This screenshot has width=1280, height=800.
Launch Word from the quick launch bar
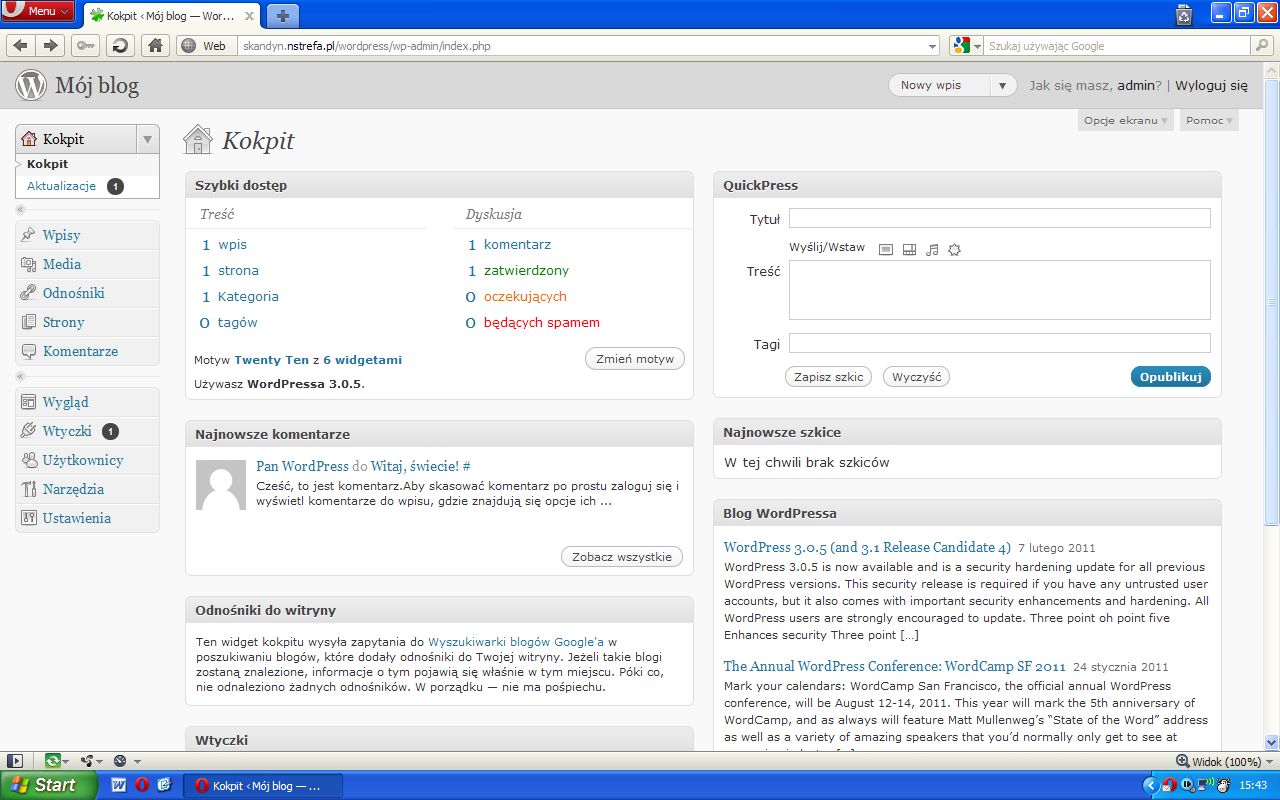tap(118, 785)
